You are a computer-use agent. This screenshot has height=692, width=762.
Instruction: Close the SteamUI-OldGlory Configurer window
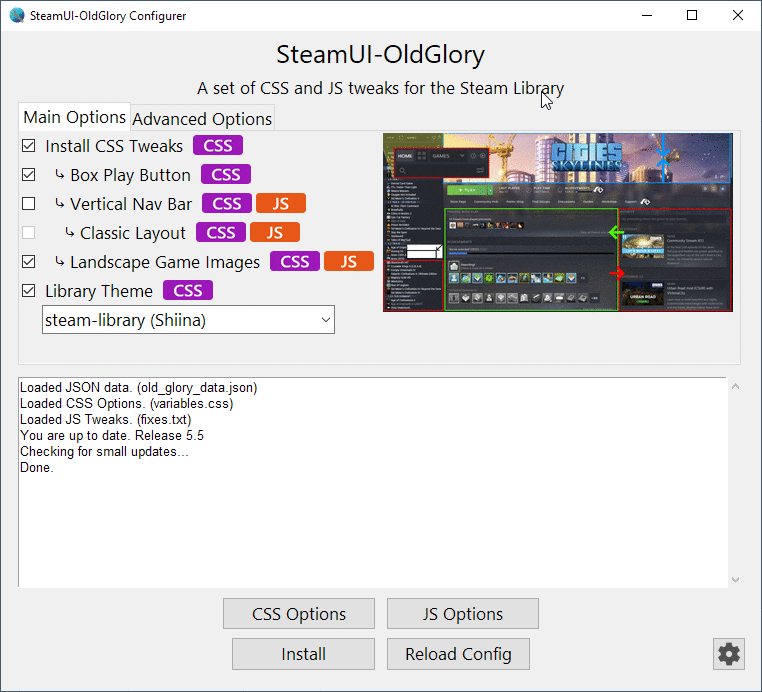738,16
